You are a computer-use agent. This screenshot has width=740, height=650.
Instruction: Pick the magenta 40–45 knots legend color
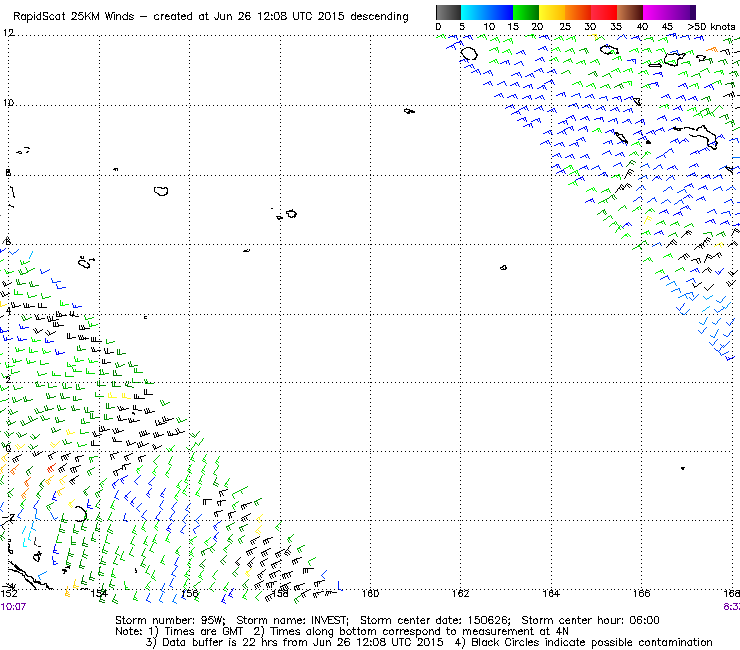(x=656, y=12)
